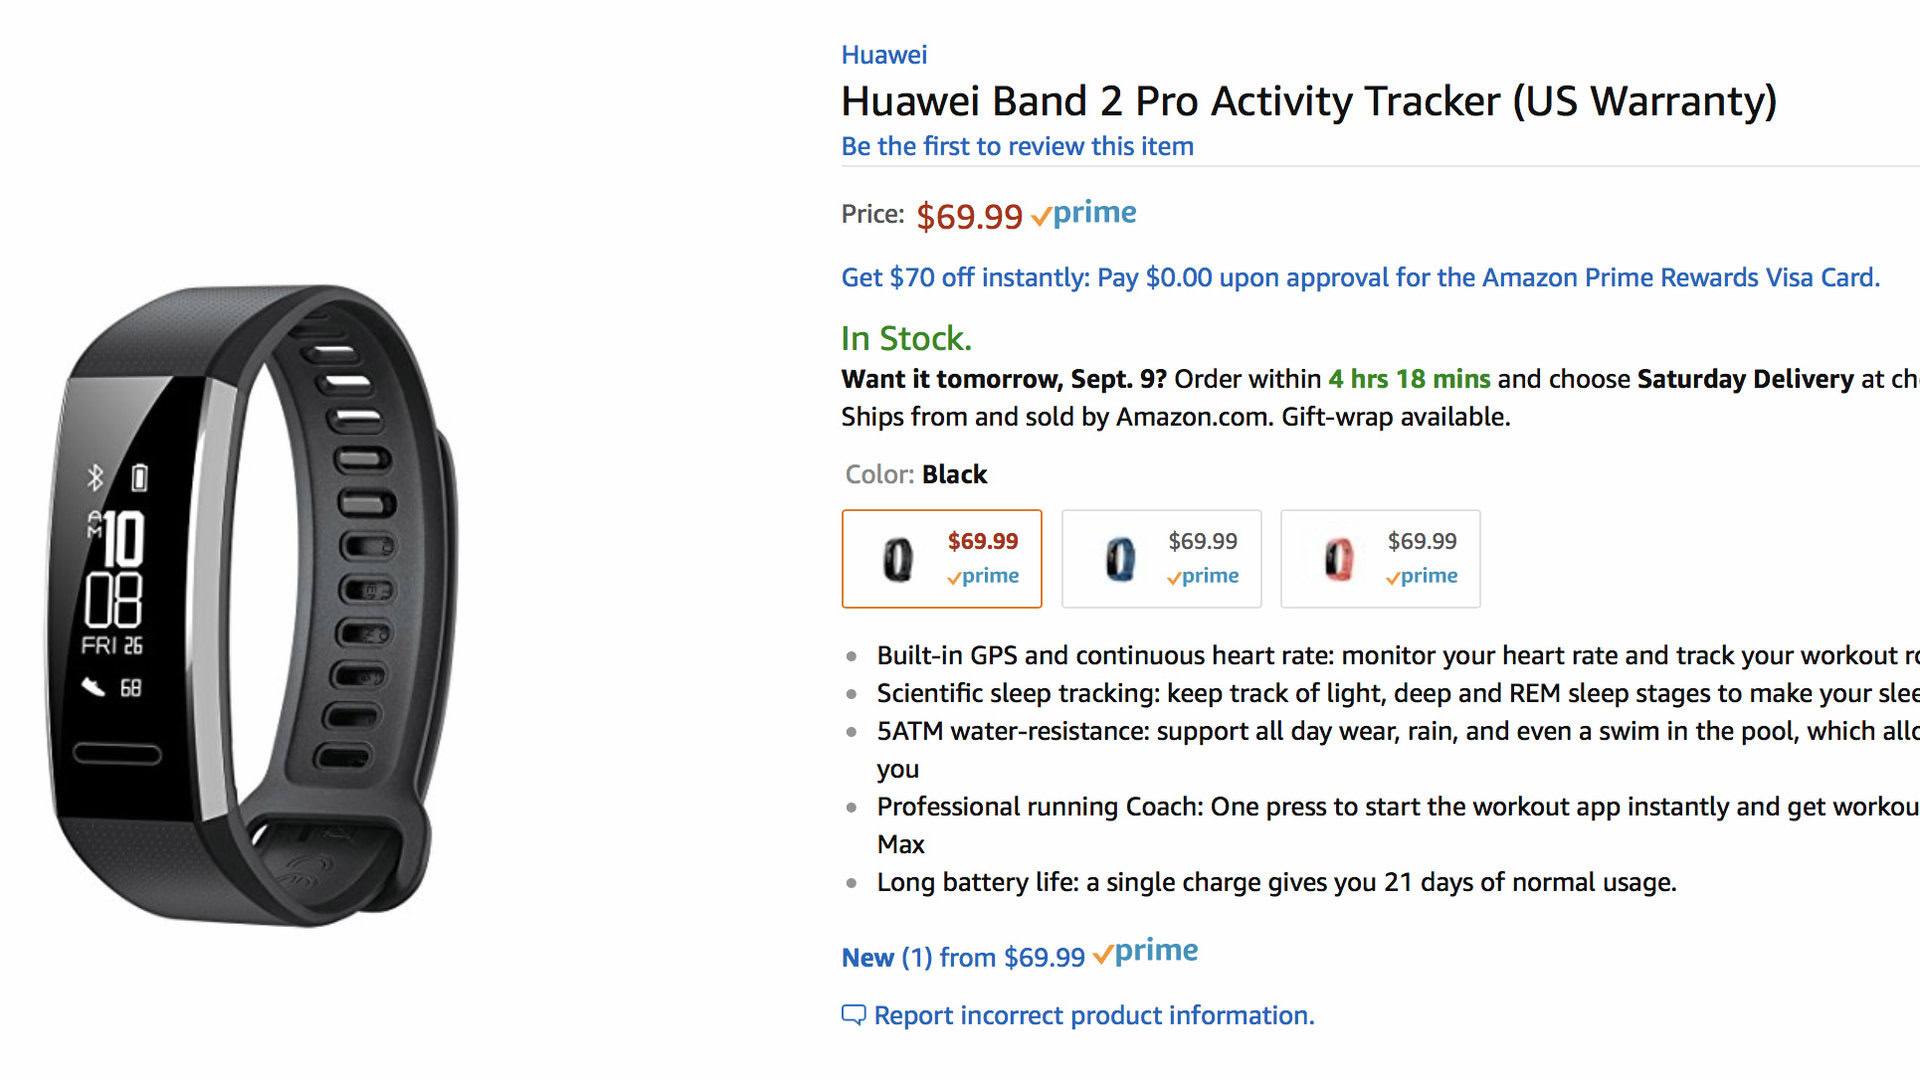Screen dimensions: 1920x1080
Task: Click the Bluetooth icon on the band display
Action: pyautogui.click(x=95, y=477)
